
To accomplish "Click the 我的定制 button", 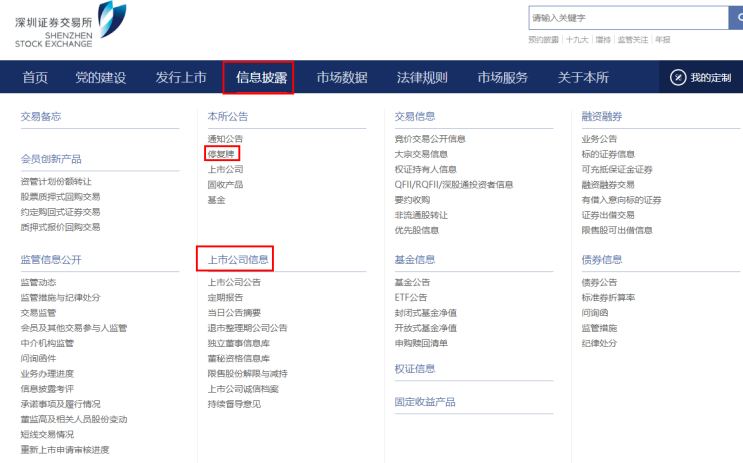I will [x=701, y=77].
